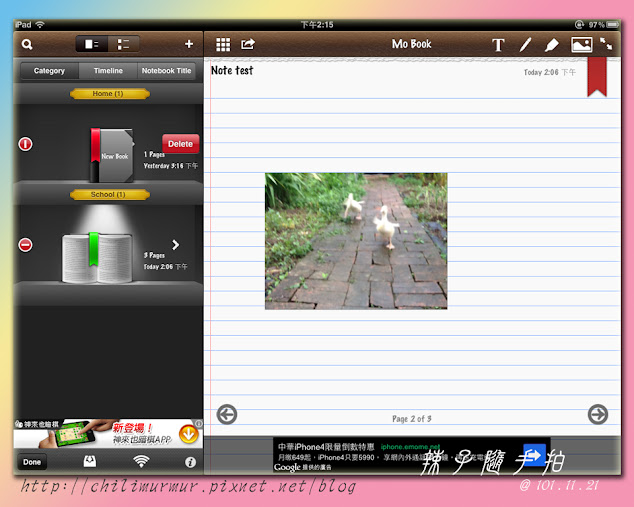Open the Wi-Fi sharing icon in sidebar footer
This screenshot has height=507, width=634.
click(x=141, y=461)
